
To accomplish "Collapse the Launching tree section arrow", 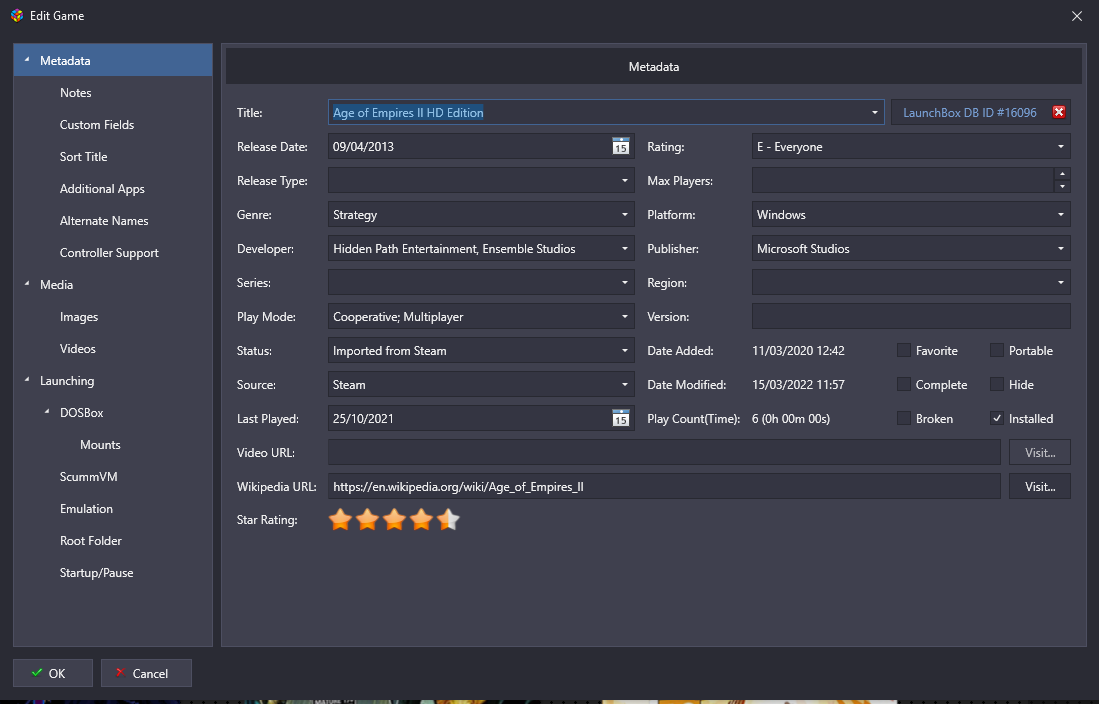I will pos(27,380).
